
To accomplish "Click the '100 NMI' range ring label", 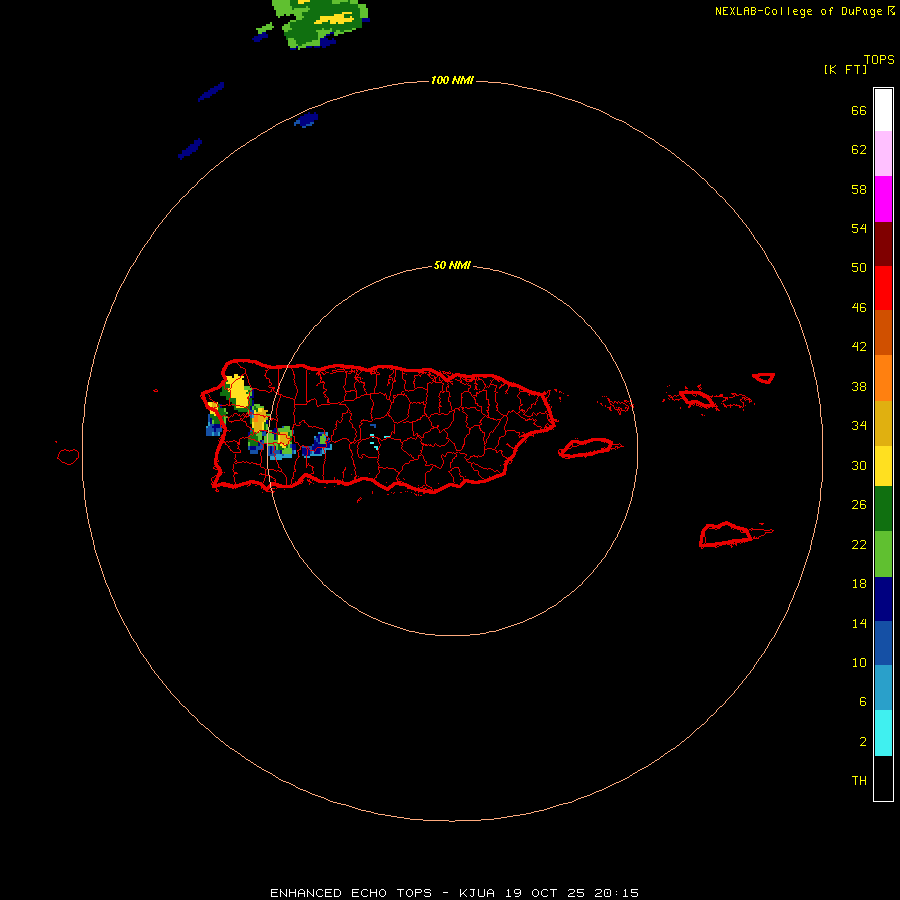I will (x=452, y=80).
